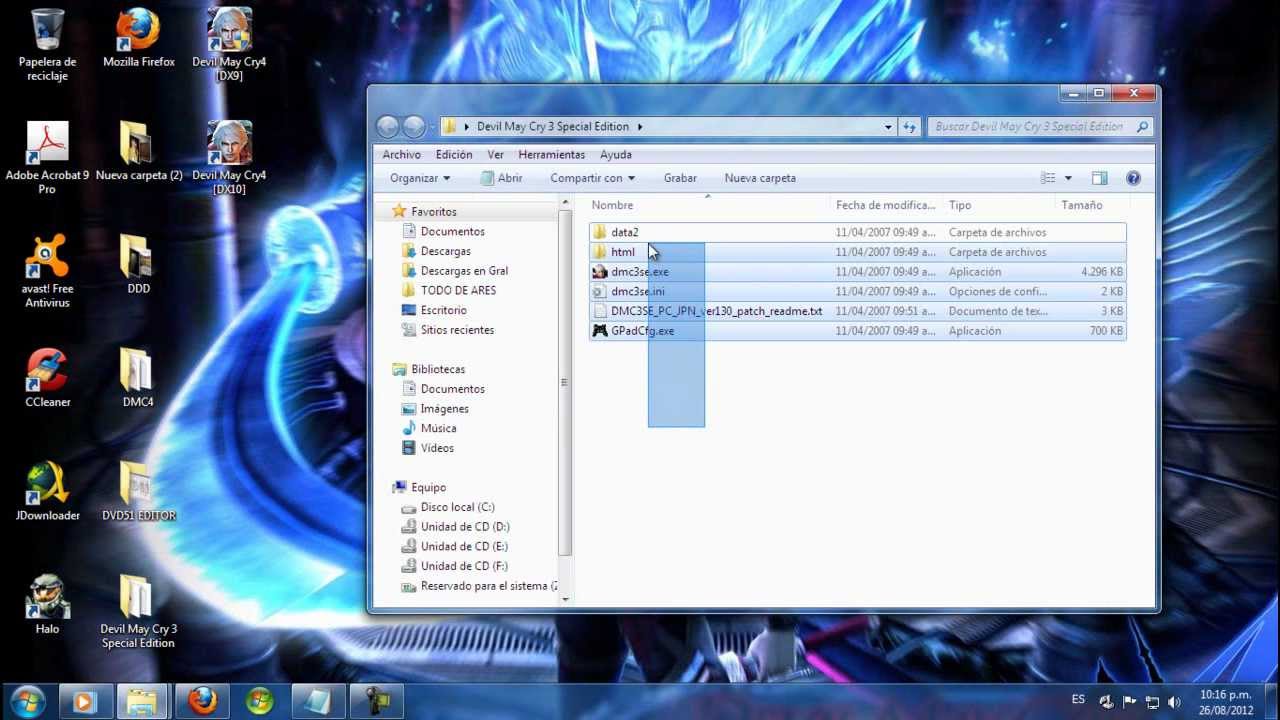
Task: Open DVD51 EDITOR desktop folder
Action: pyautogui.click(x=139, y=492)
